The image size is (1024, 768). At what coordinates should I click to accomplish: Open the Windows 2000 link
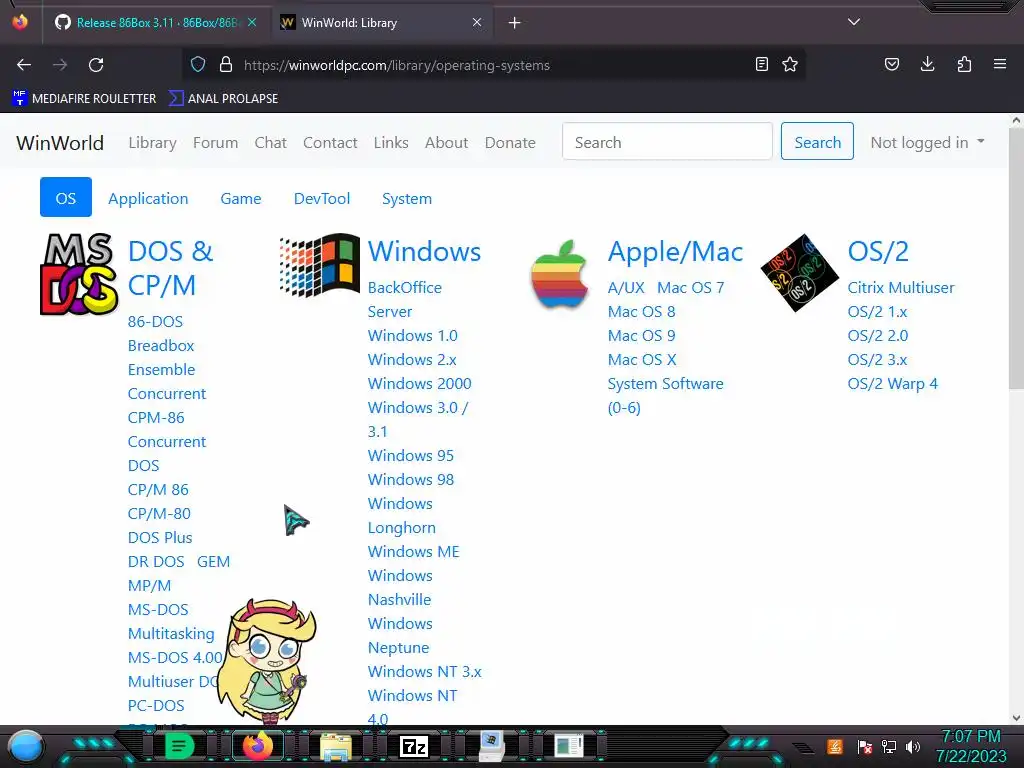(419, 383)
